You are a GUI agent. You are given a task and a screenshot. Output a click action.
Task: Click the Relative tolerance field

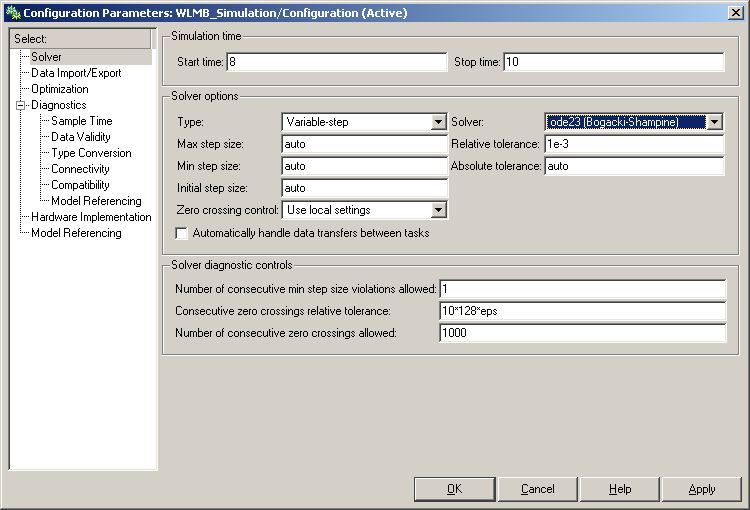(x=634, y=144)
